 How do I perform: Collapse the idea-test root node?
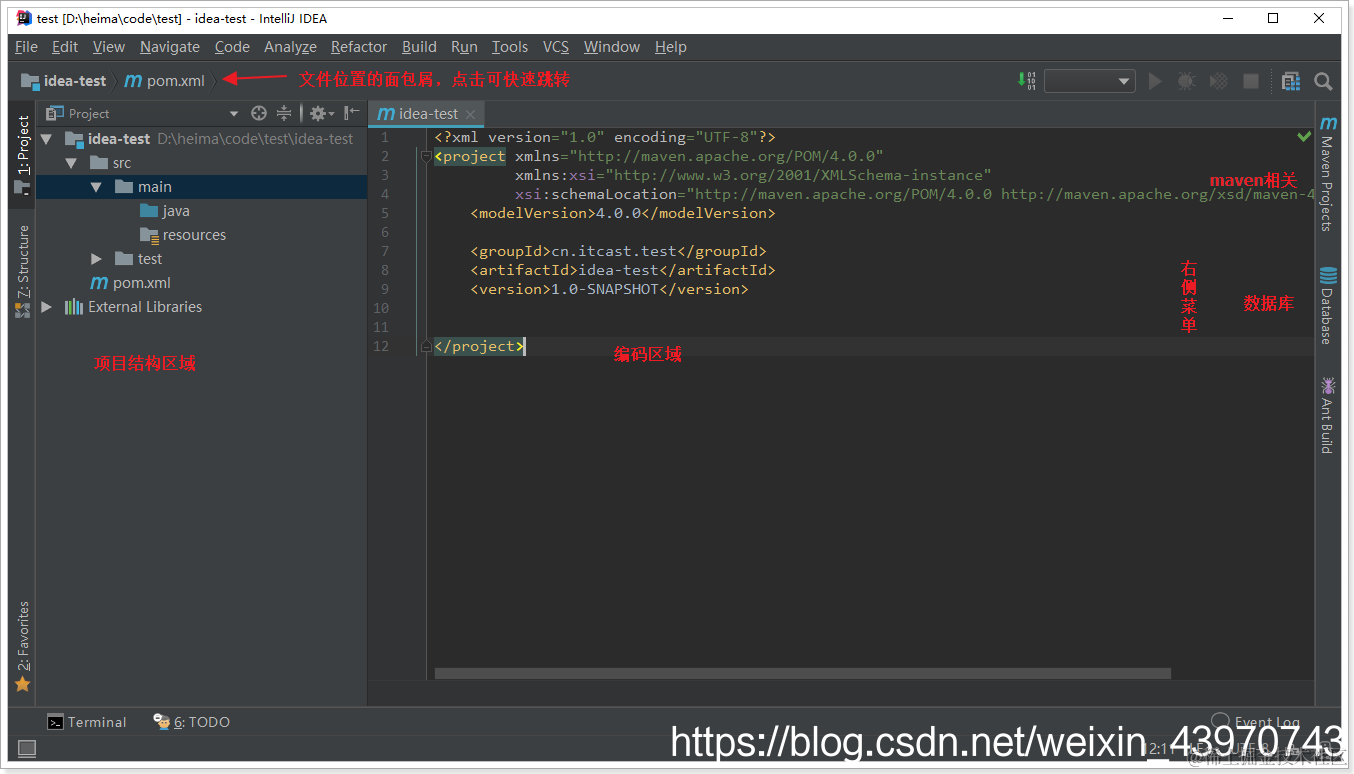[x=47, y=139]
